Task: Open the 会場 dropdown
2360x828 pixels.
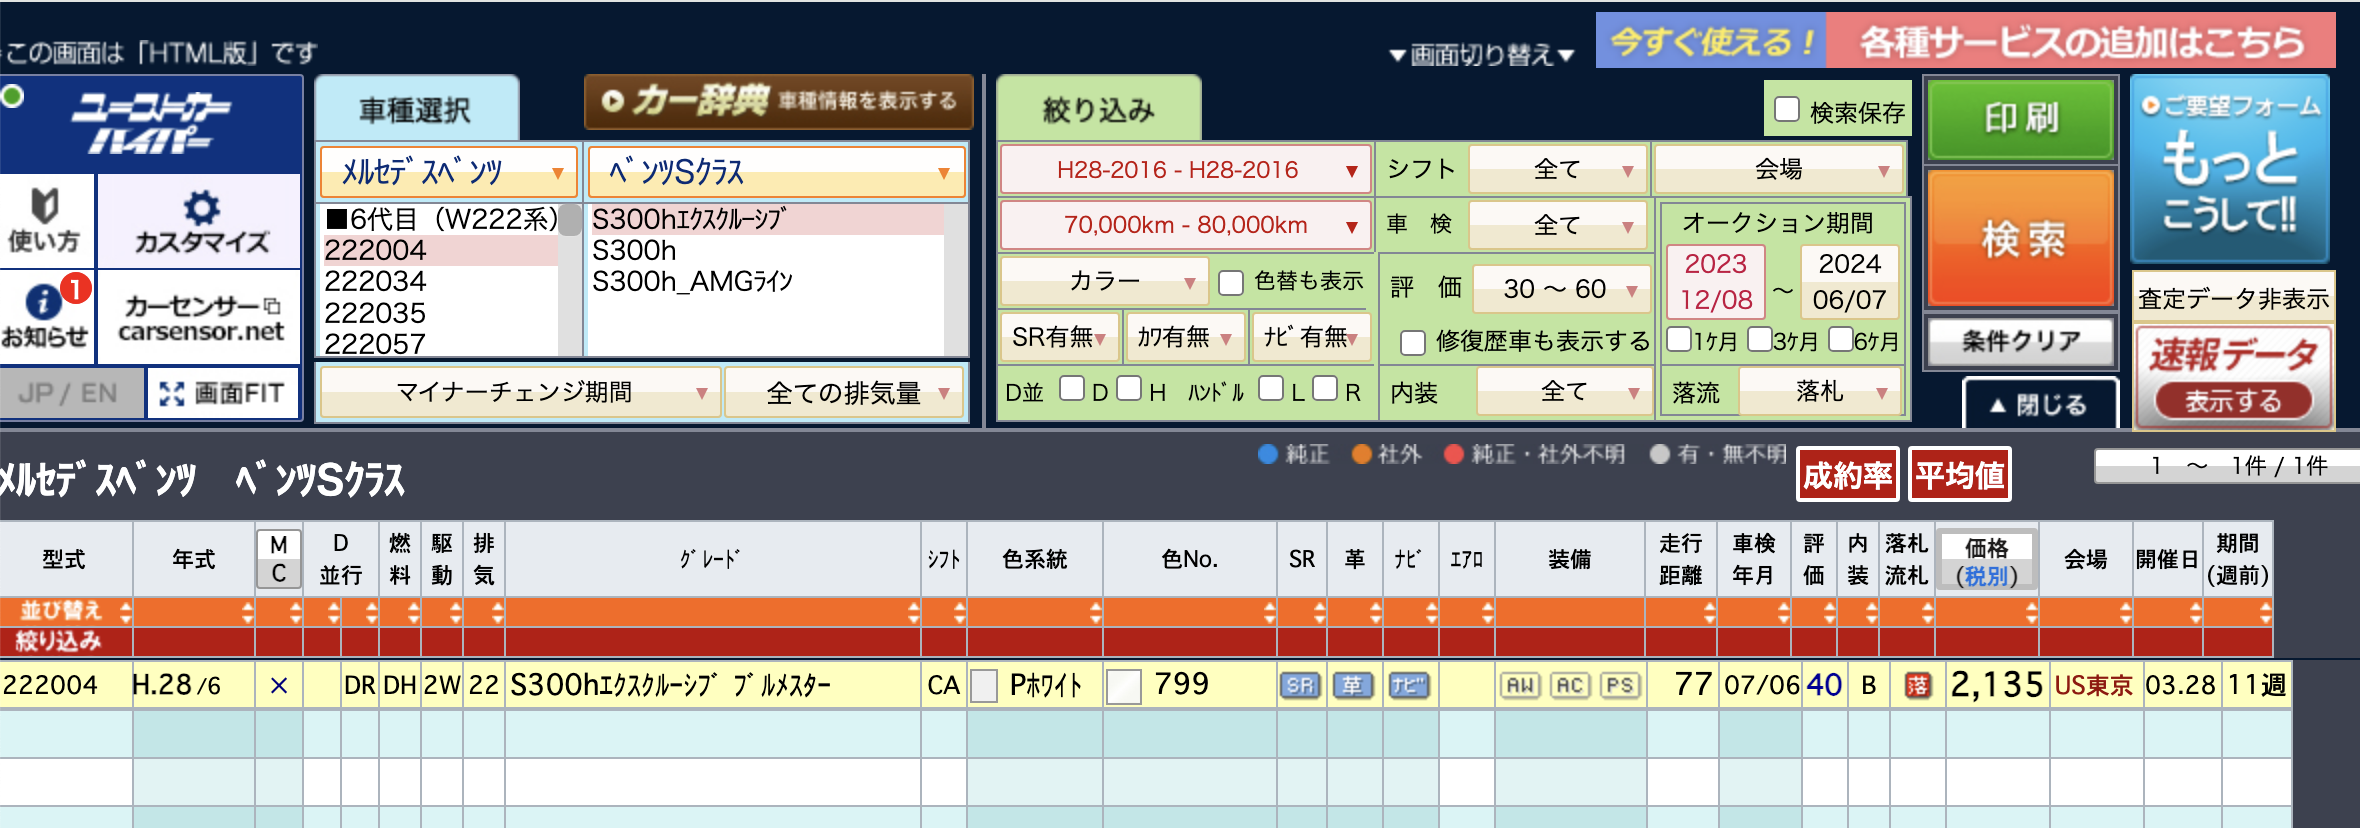Action: (1779, 170)
